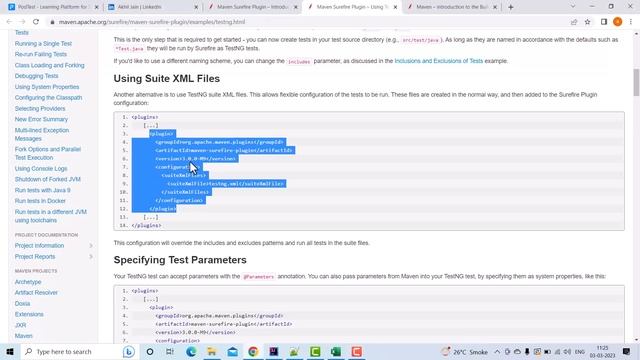Screen dimensions: 640x360
Task: Open Chrome side panel icon
Action: pyautogui.click(x=604, y=22)
